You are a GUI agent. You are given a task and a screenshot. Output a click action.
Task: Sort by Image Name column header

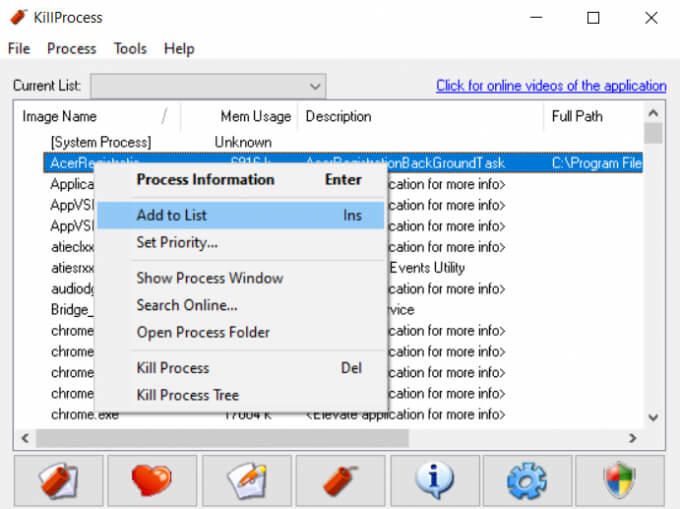[x=97, y=116]
